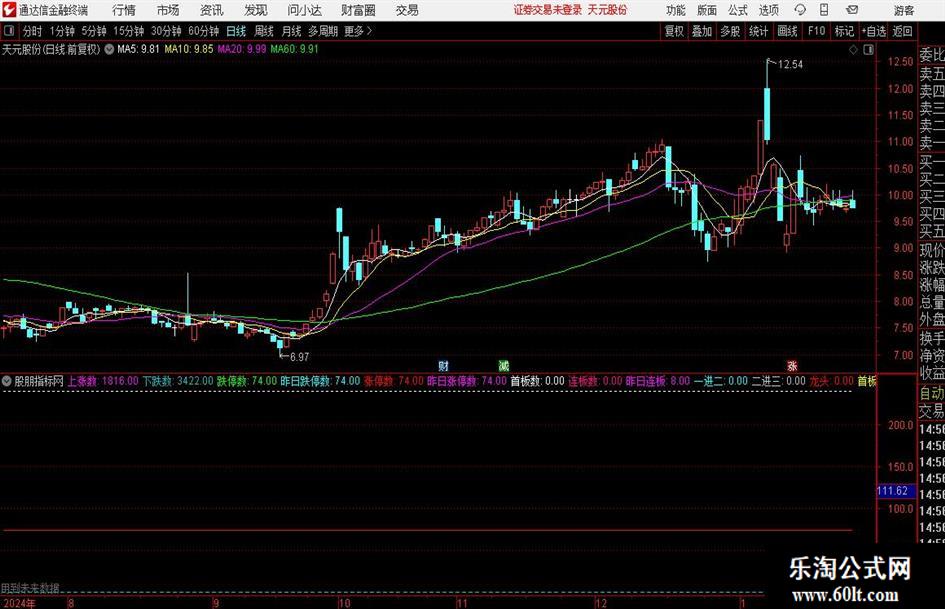Click the 6.97 low price label

pyautogui.click(x=299, y=357)
